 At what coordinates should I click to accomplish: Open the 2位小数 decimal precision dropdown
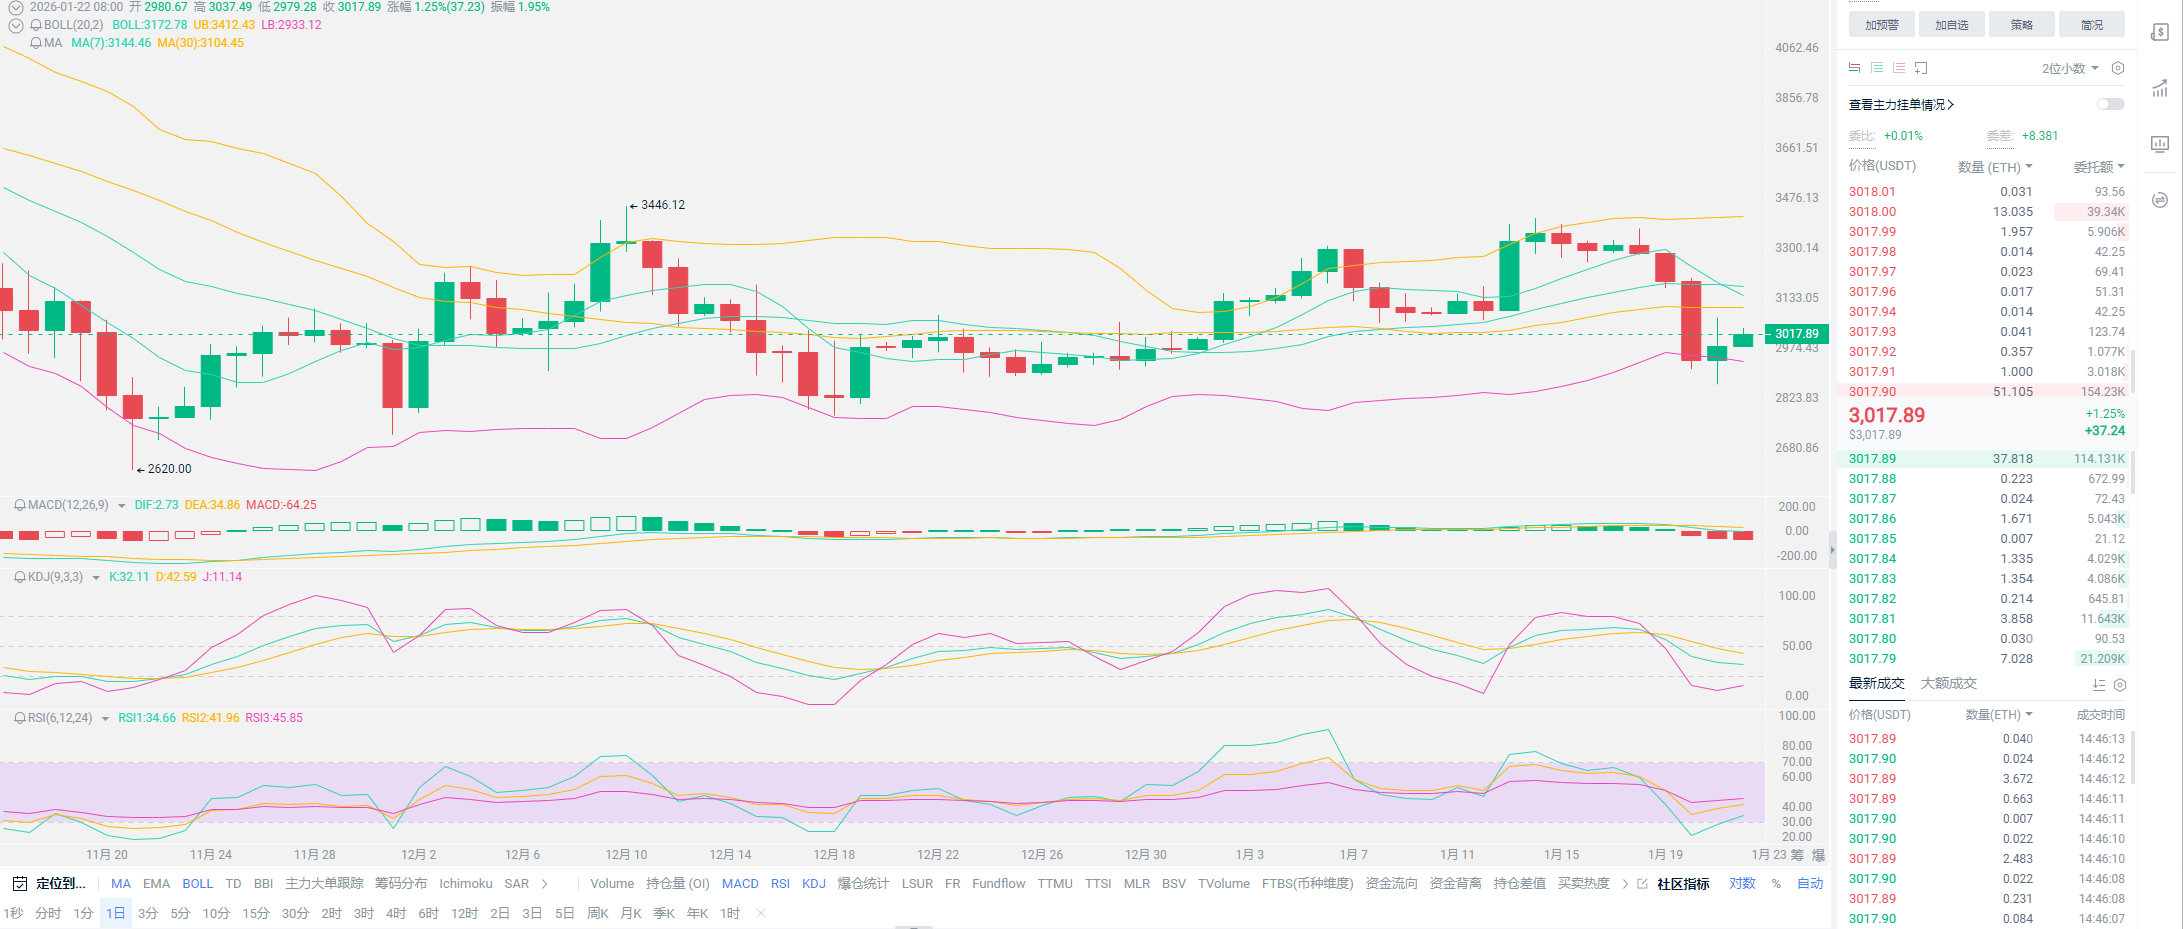pyautogui.click(x=2070, y=68)
